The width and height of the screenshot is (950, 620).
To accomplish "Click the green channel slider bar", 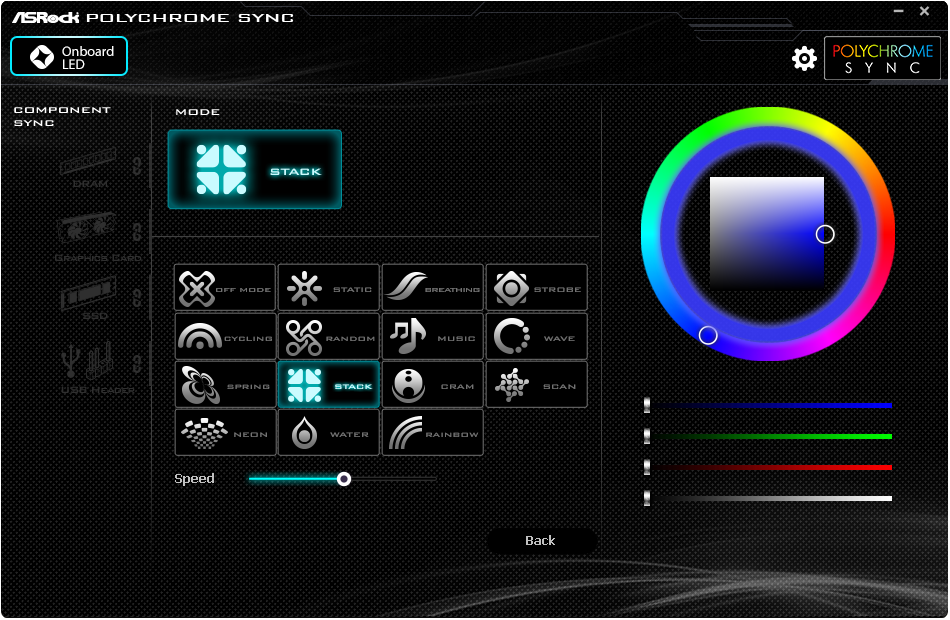I will pyautogui.click(x=768, y=436).
